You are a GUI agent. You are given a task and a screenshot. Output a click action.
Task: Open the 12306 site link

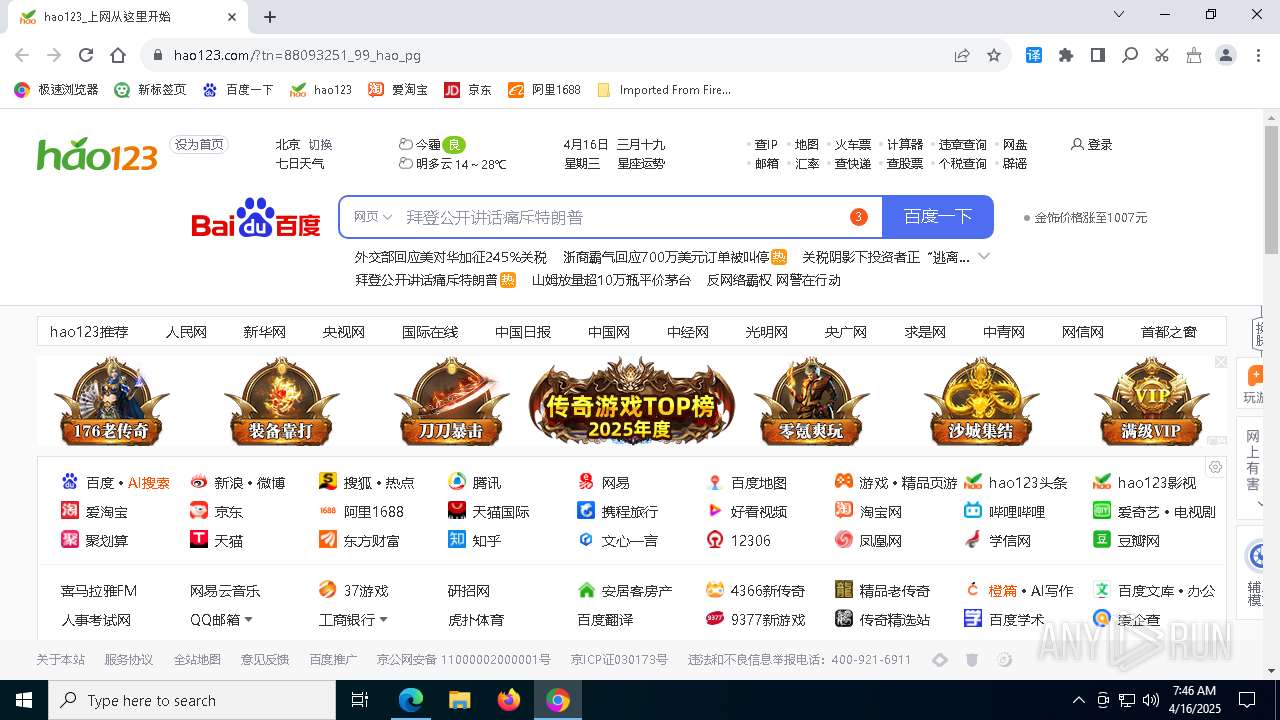tap(753, 541)
